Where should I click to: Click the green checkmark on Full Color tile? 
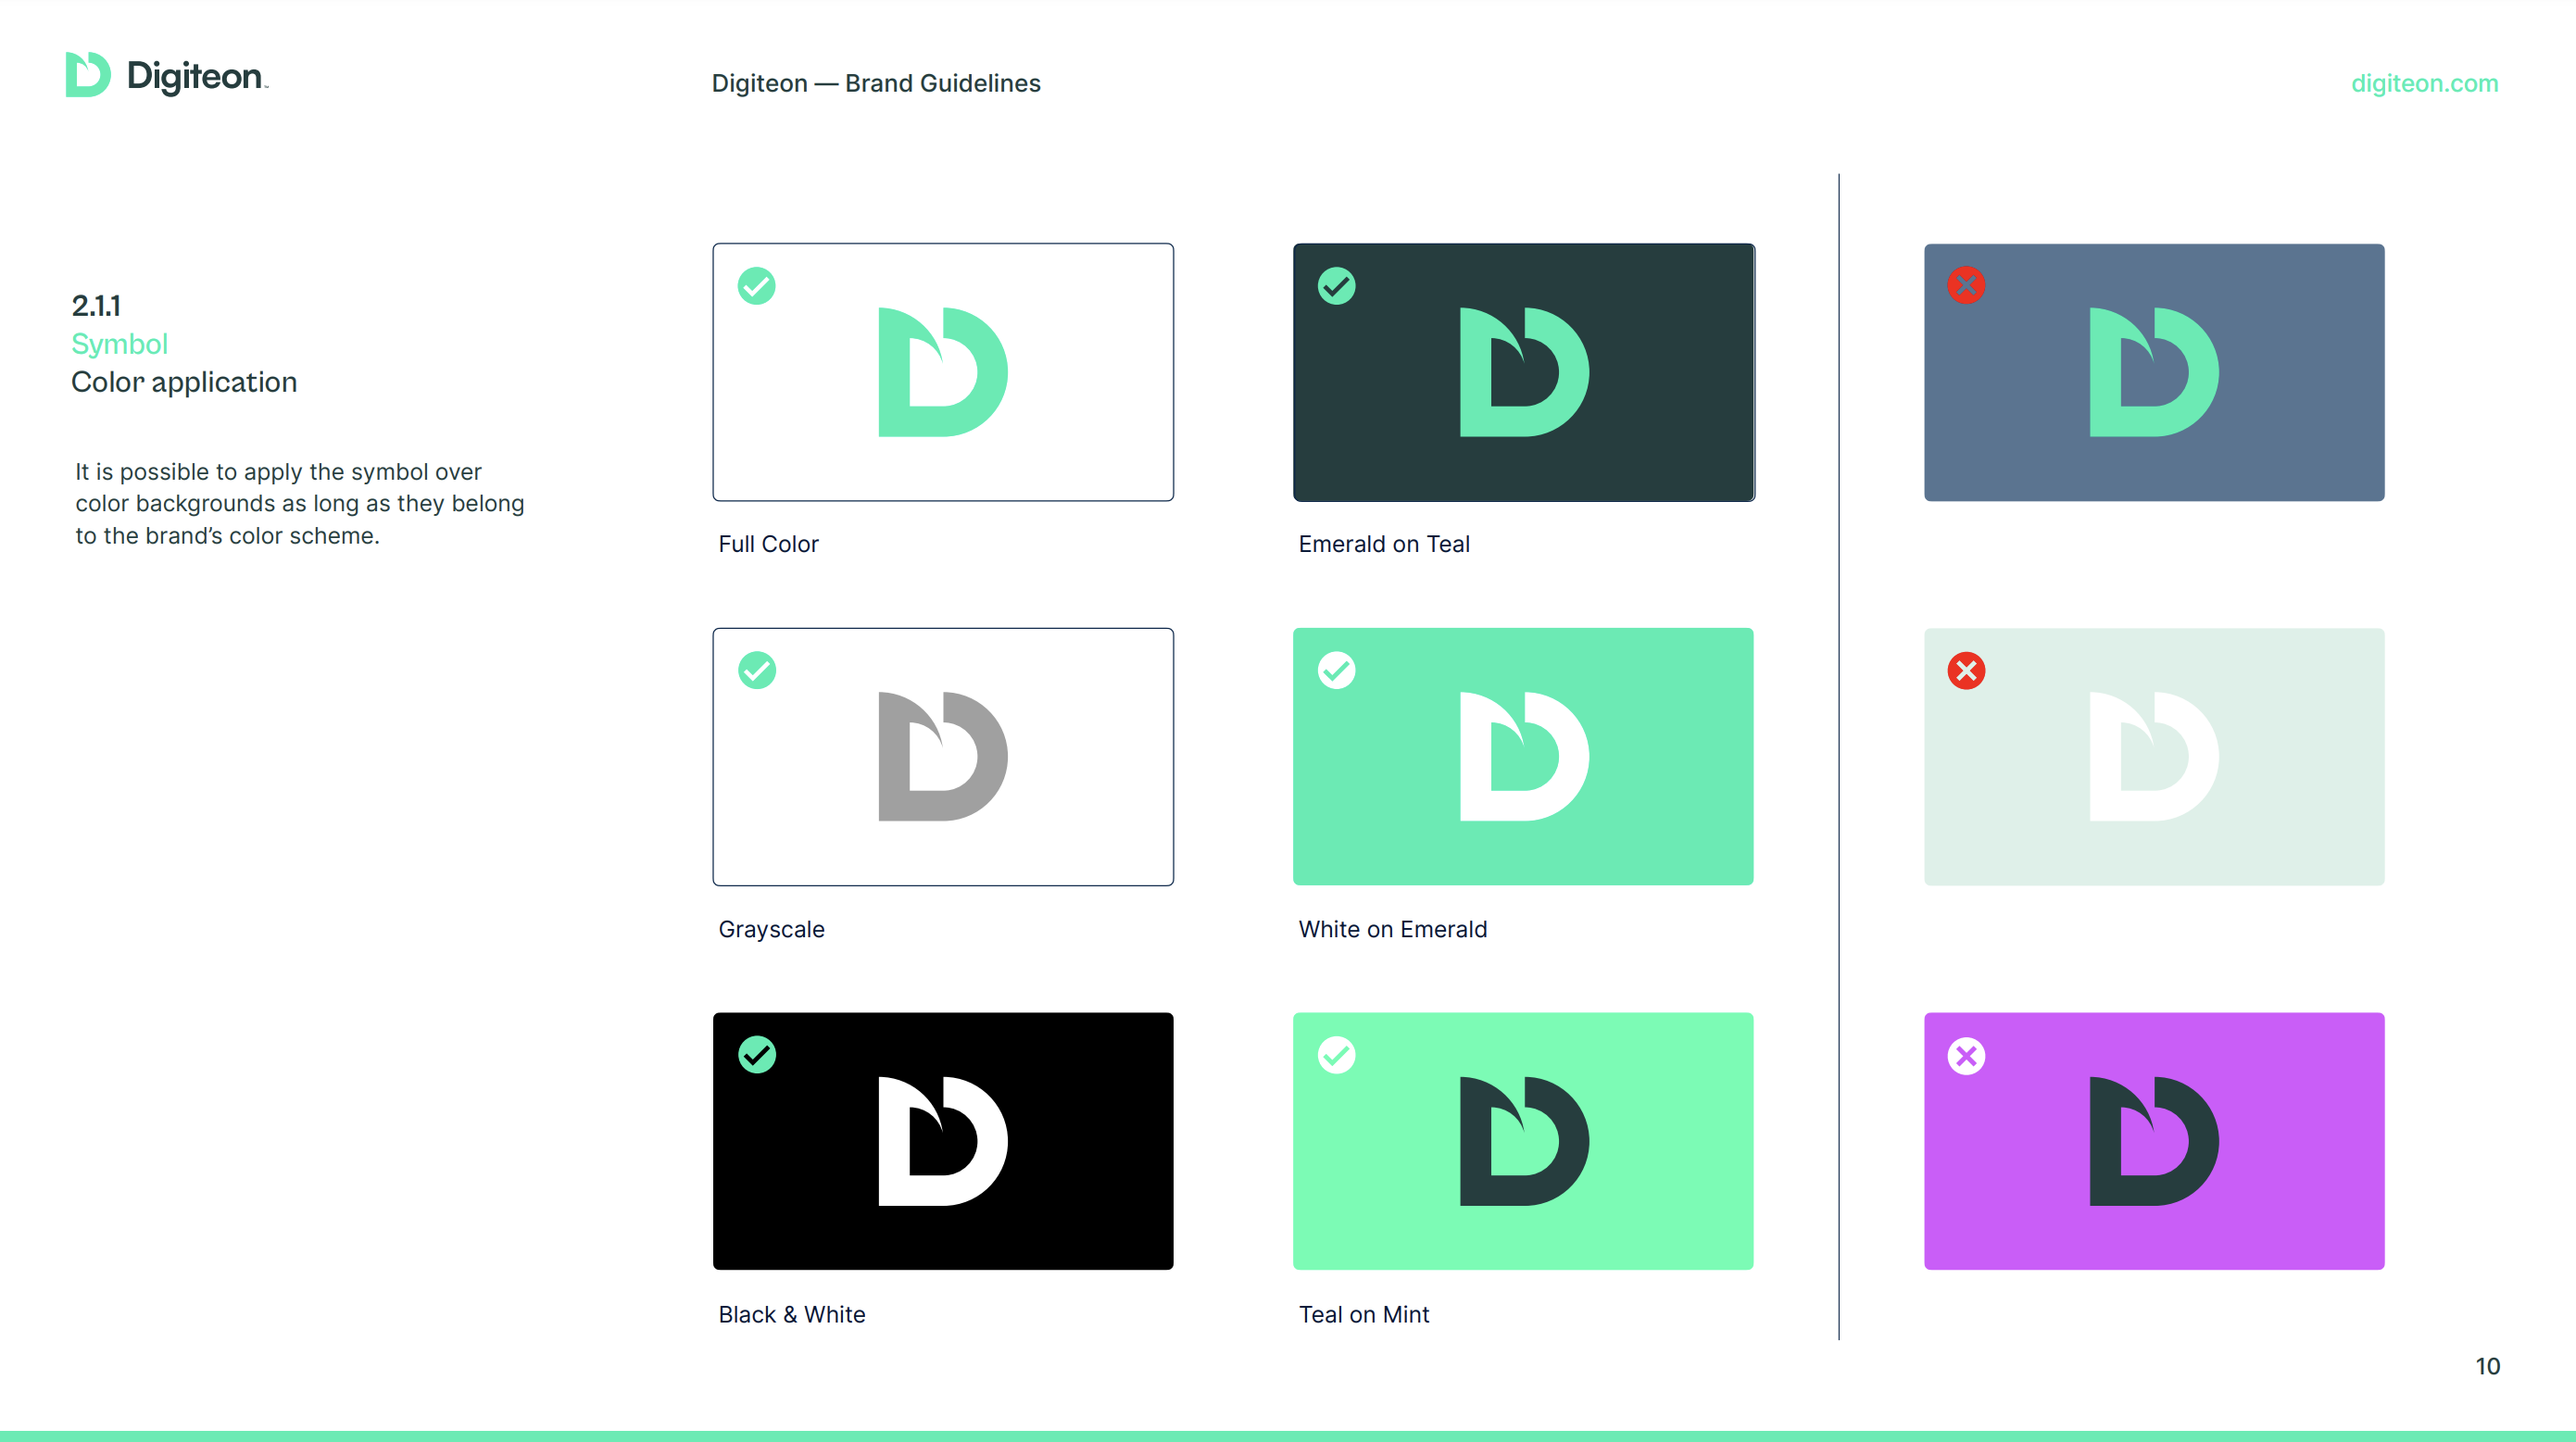point(757,286)
